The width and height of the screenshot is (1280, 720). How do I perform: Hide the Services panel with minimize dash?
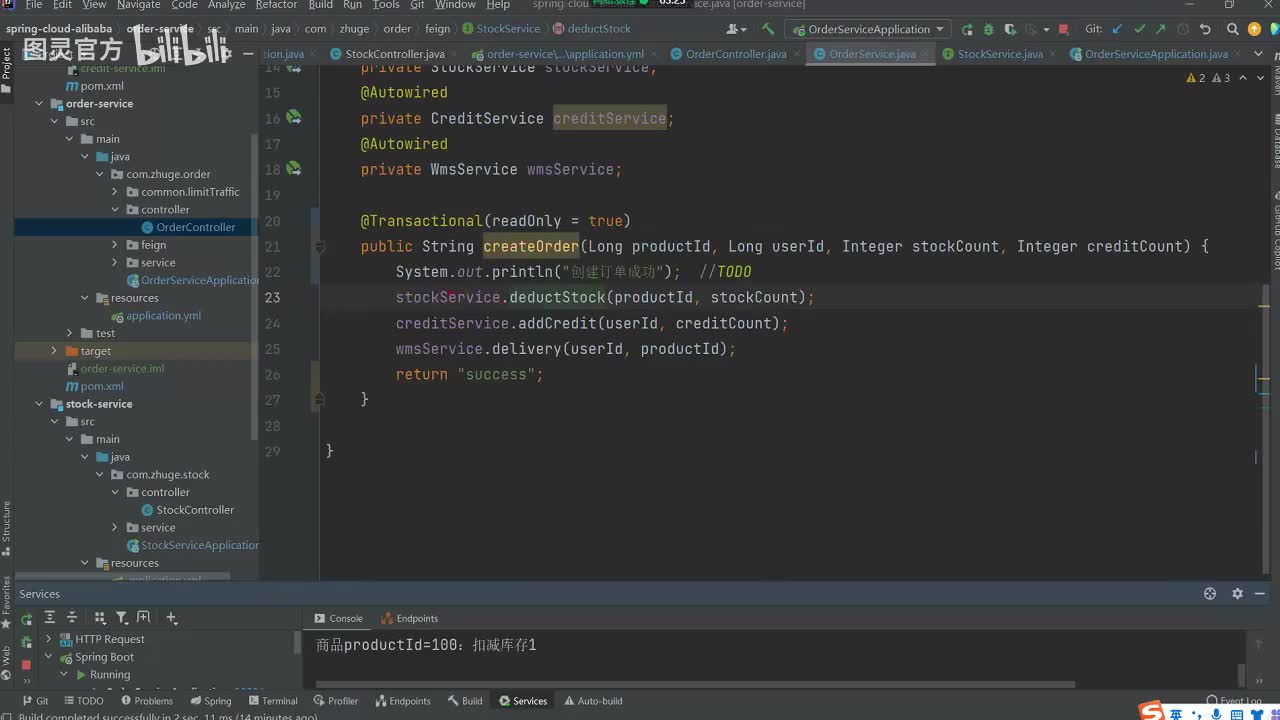click(1259, 593)
